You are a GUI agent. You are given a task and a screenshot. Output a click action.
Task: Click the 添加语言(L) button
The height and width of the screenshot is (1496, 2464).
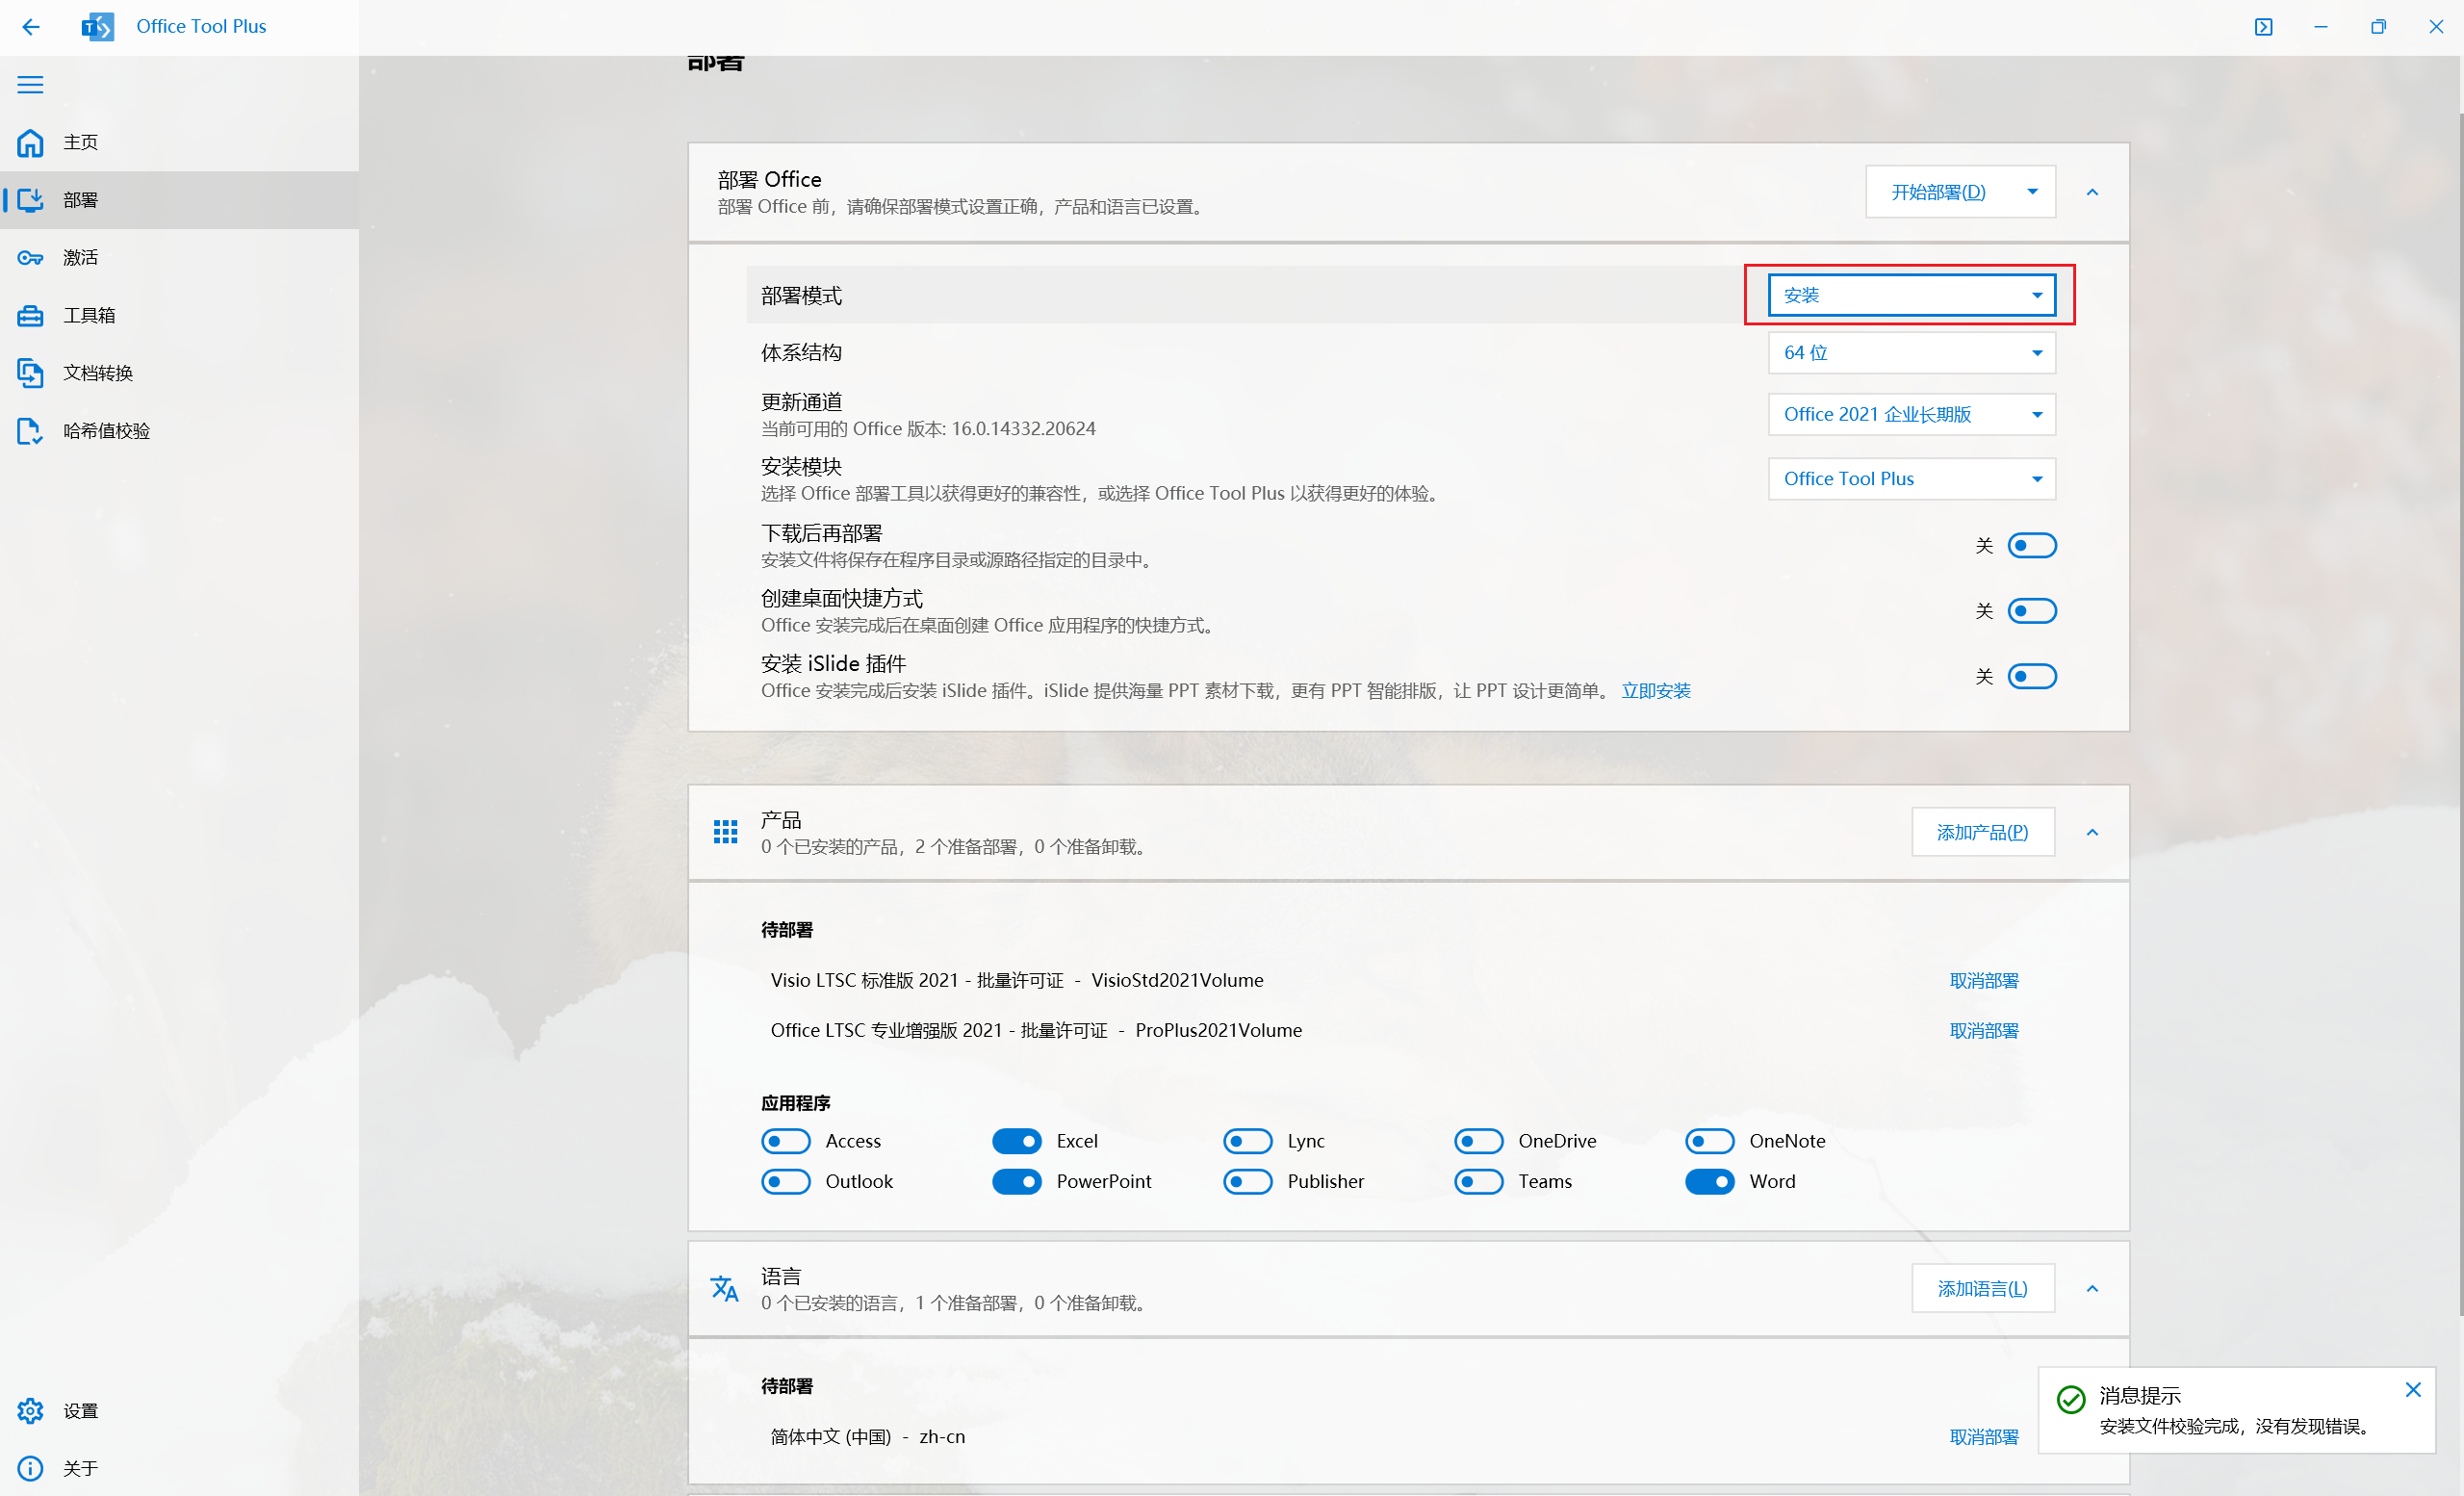(x=1983, y=1288)
